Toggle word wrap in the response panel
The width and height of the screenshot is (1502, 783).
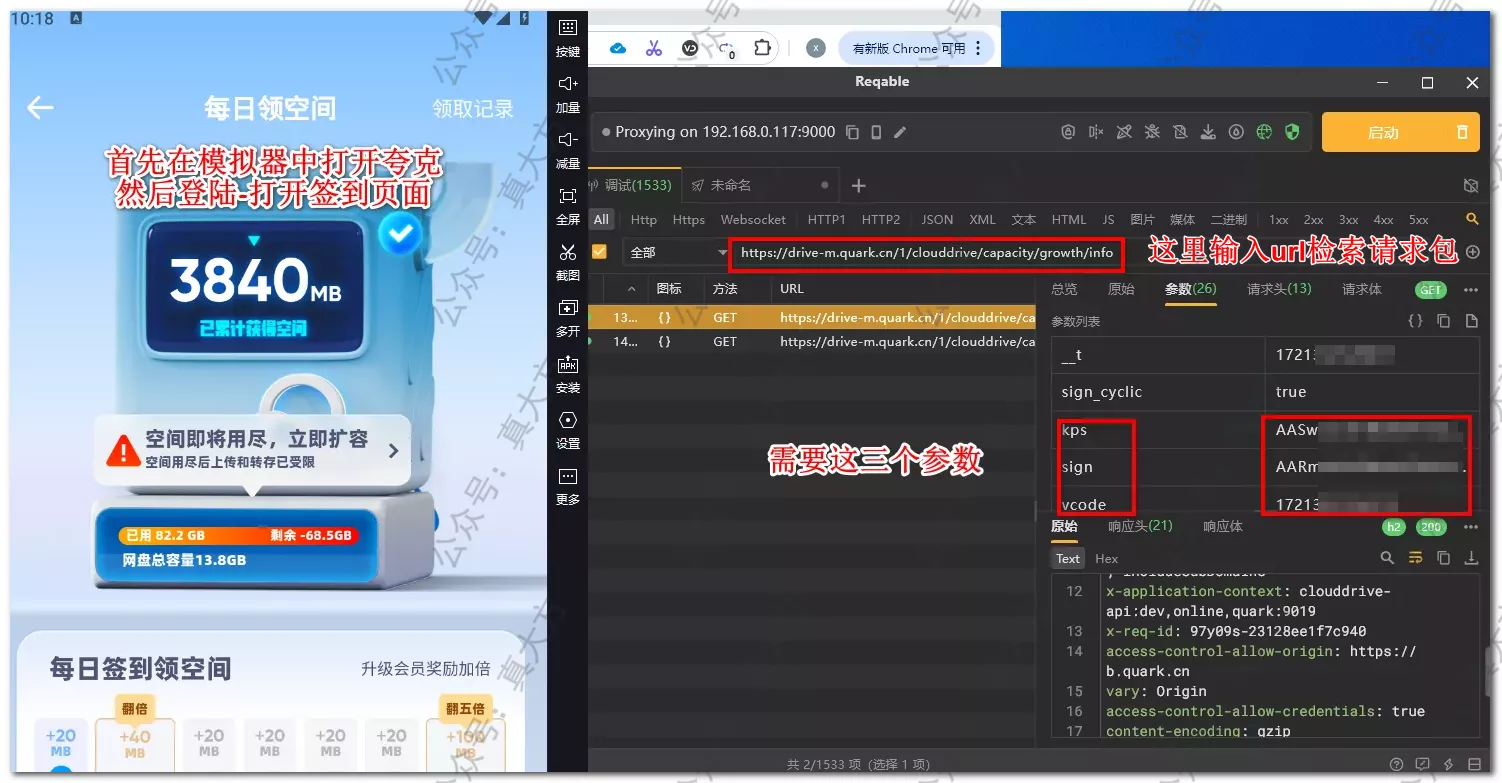pyautogui.click(x=1415, y=558)
